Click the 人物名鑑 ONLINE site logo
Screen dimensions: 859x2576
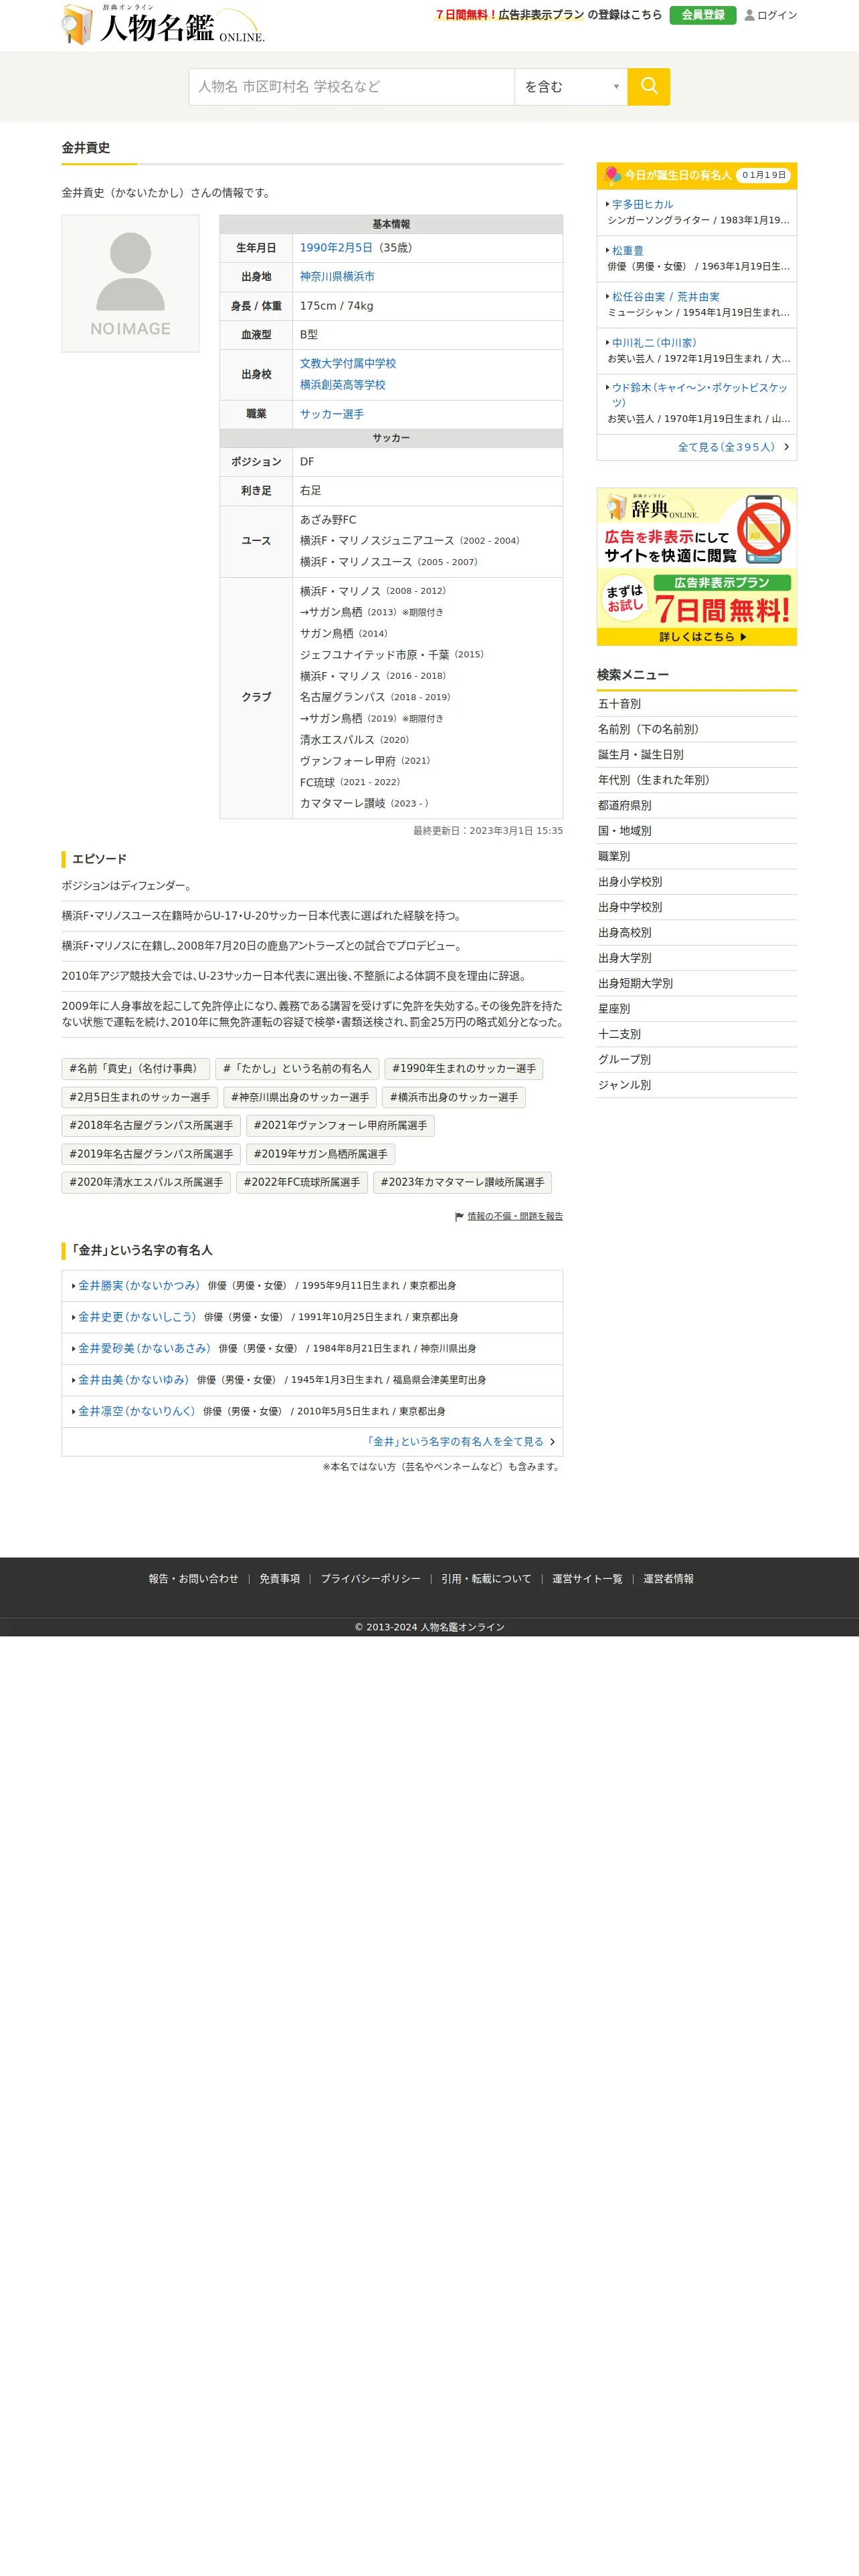pos(163,25)
